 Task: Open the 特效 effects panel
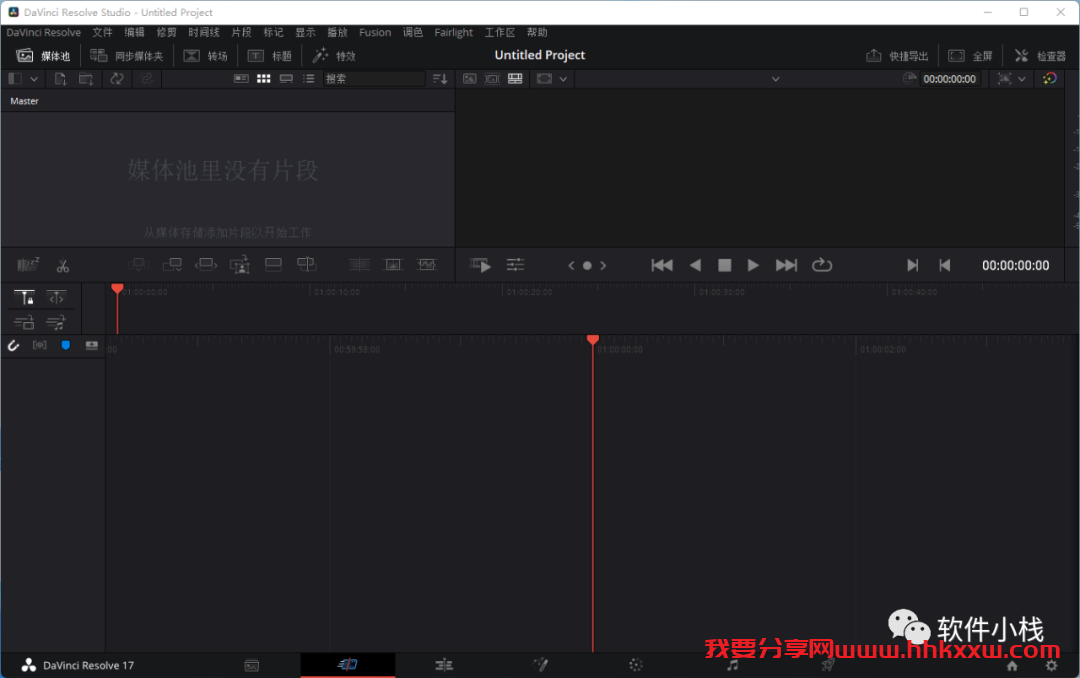coord(334,56)
